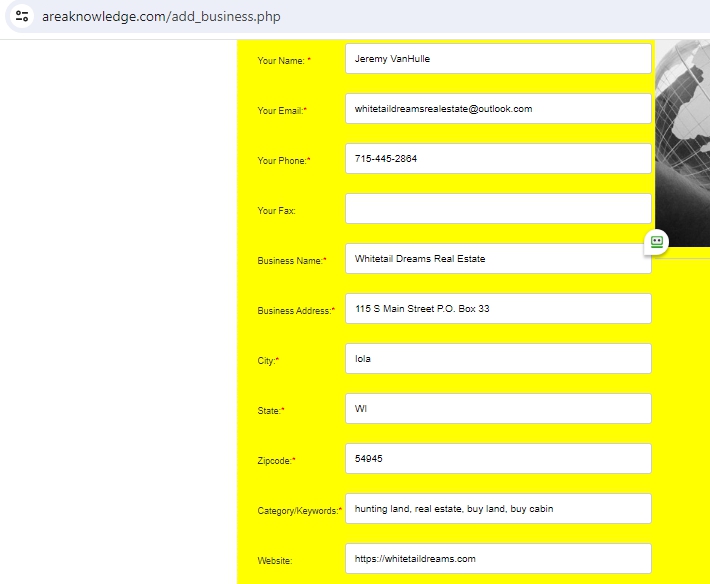Click the "Business Address:" text label

pos(295,311)
